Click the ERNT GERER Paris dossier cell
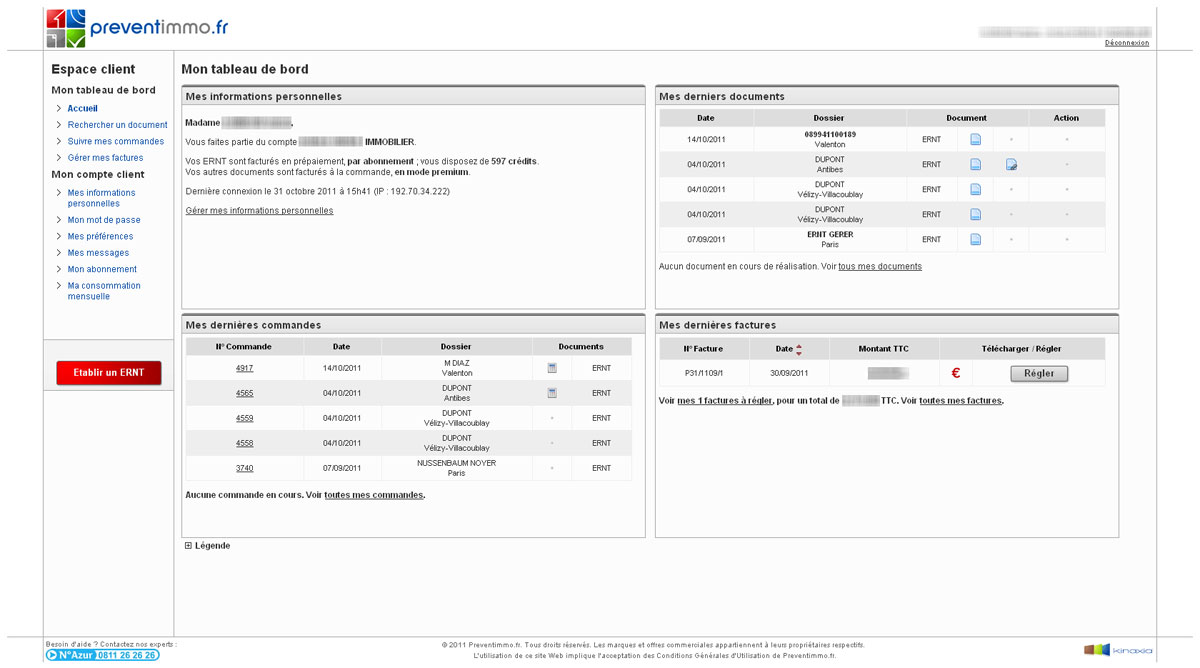Screen dimensions: 1200x668 point(830,239)
